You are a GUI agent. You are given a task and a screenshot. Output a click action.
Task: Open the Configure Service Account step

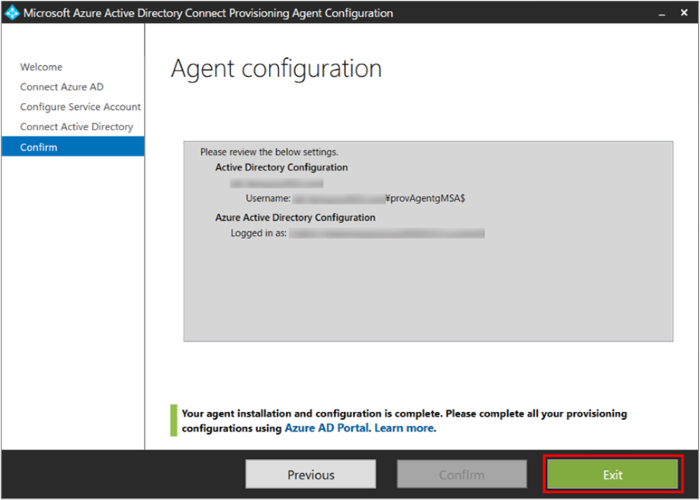pyautogui.click(x=80, y=107)
